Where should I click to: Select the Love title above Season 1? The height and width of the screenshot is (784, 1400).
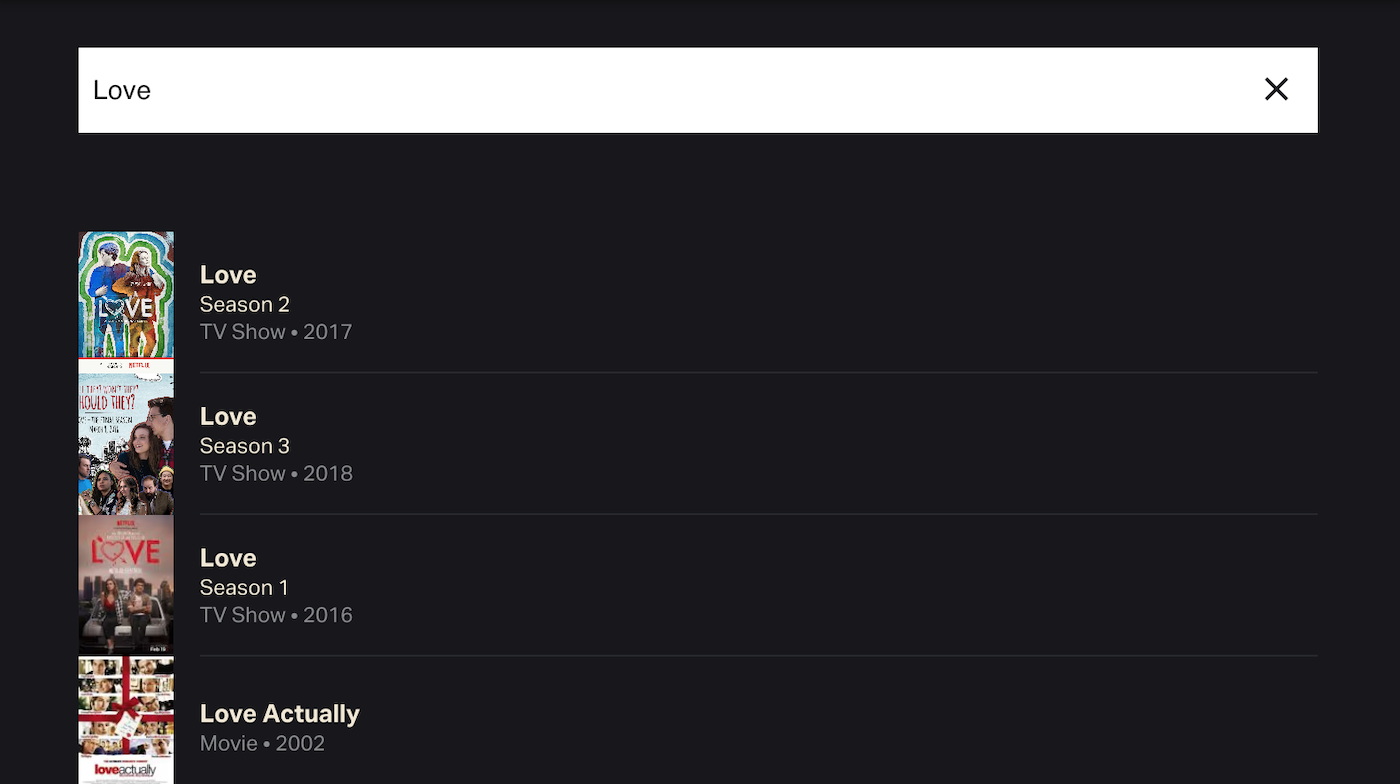pyautogui.click(x=228, y=558)
